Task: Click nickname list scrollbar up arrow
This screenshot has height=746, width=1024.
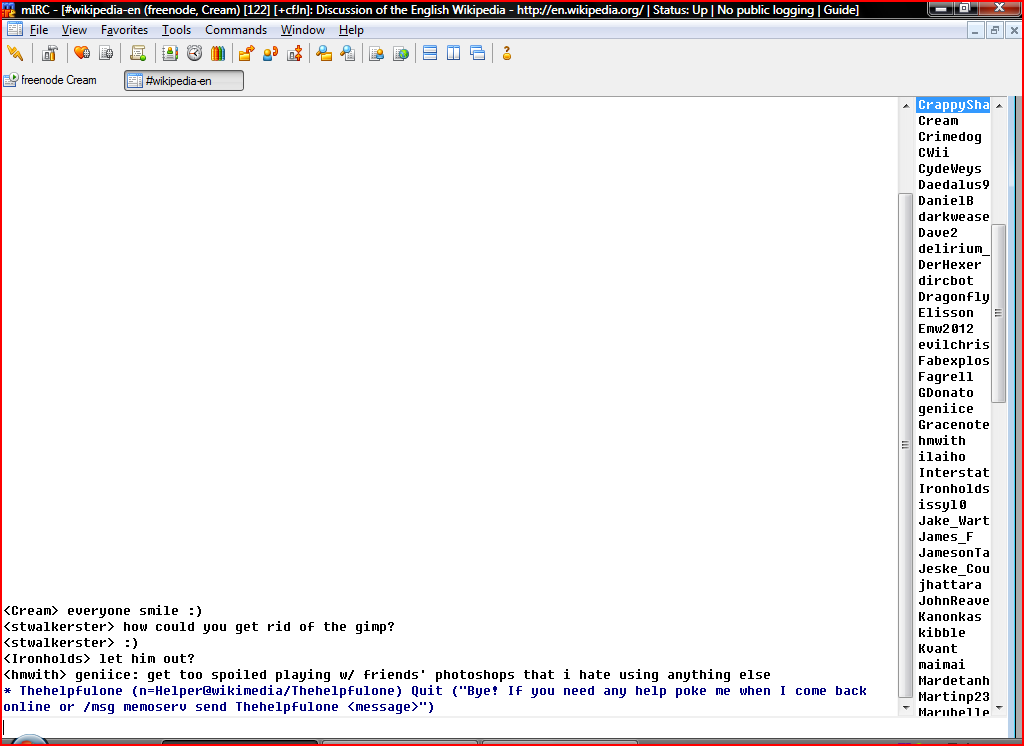Action: point(999,105)
